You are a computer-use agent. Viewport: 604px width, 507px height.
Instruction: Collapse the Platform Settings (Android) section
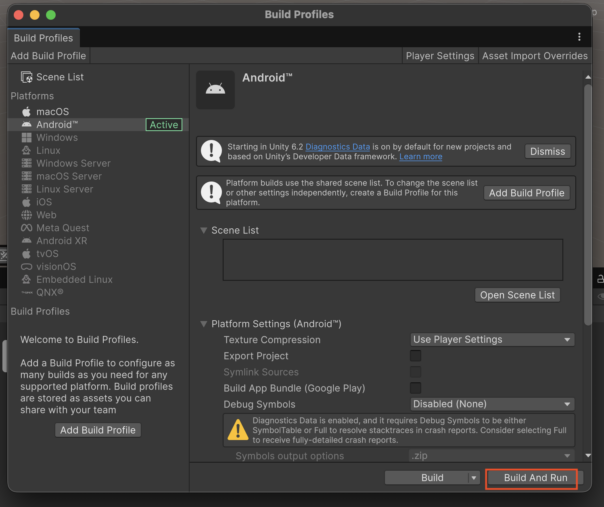coord(204,324)
